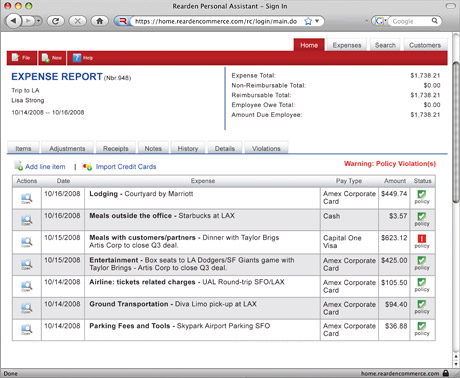Reload the page with the refresh icon
The width and height of the screenshot is (460, 378).
(55, 21)
